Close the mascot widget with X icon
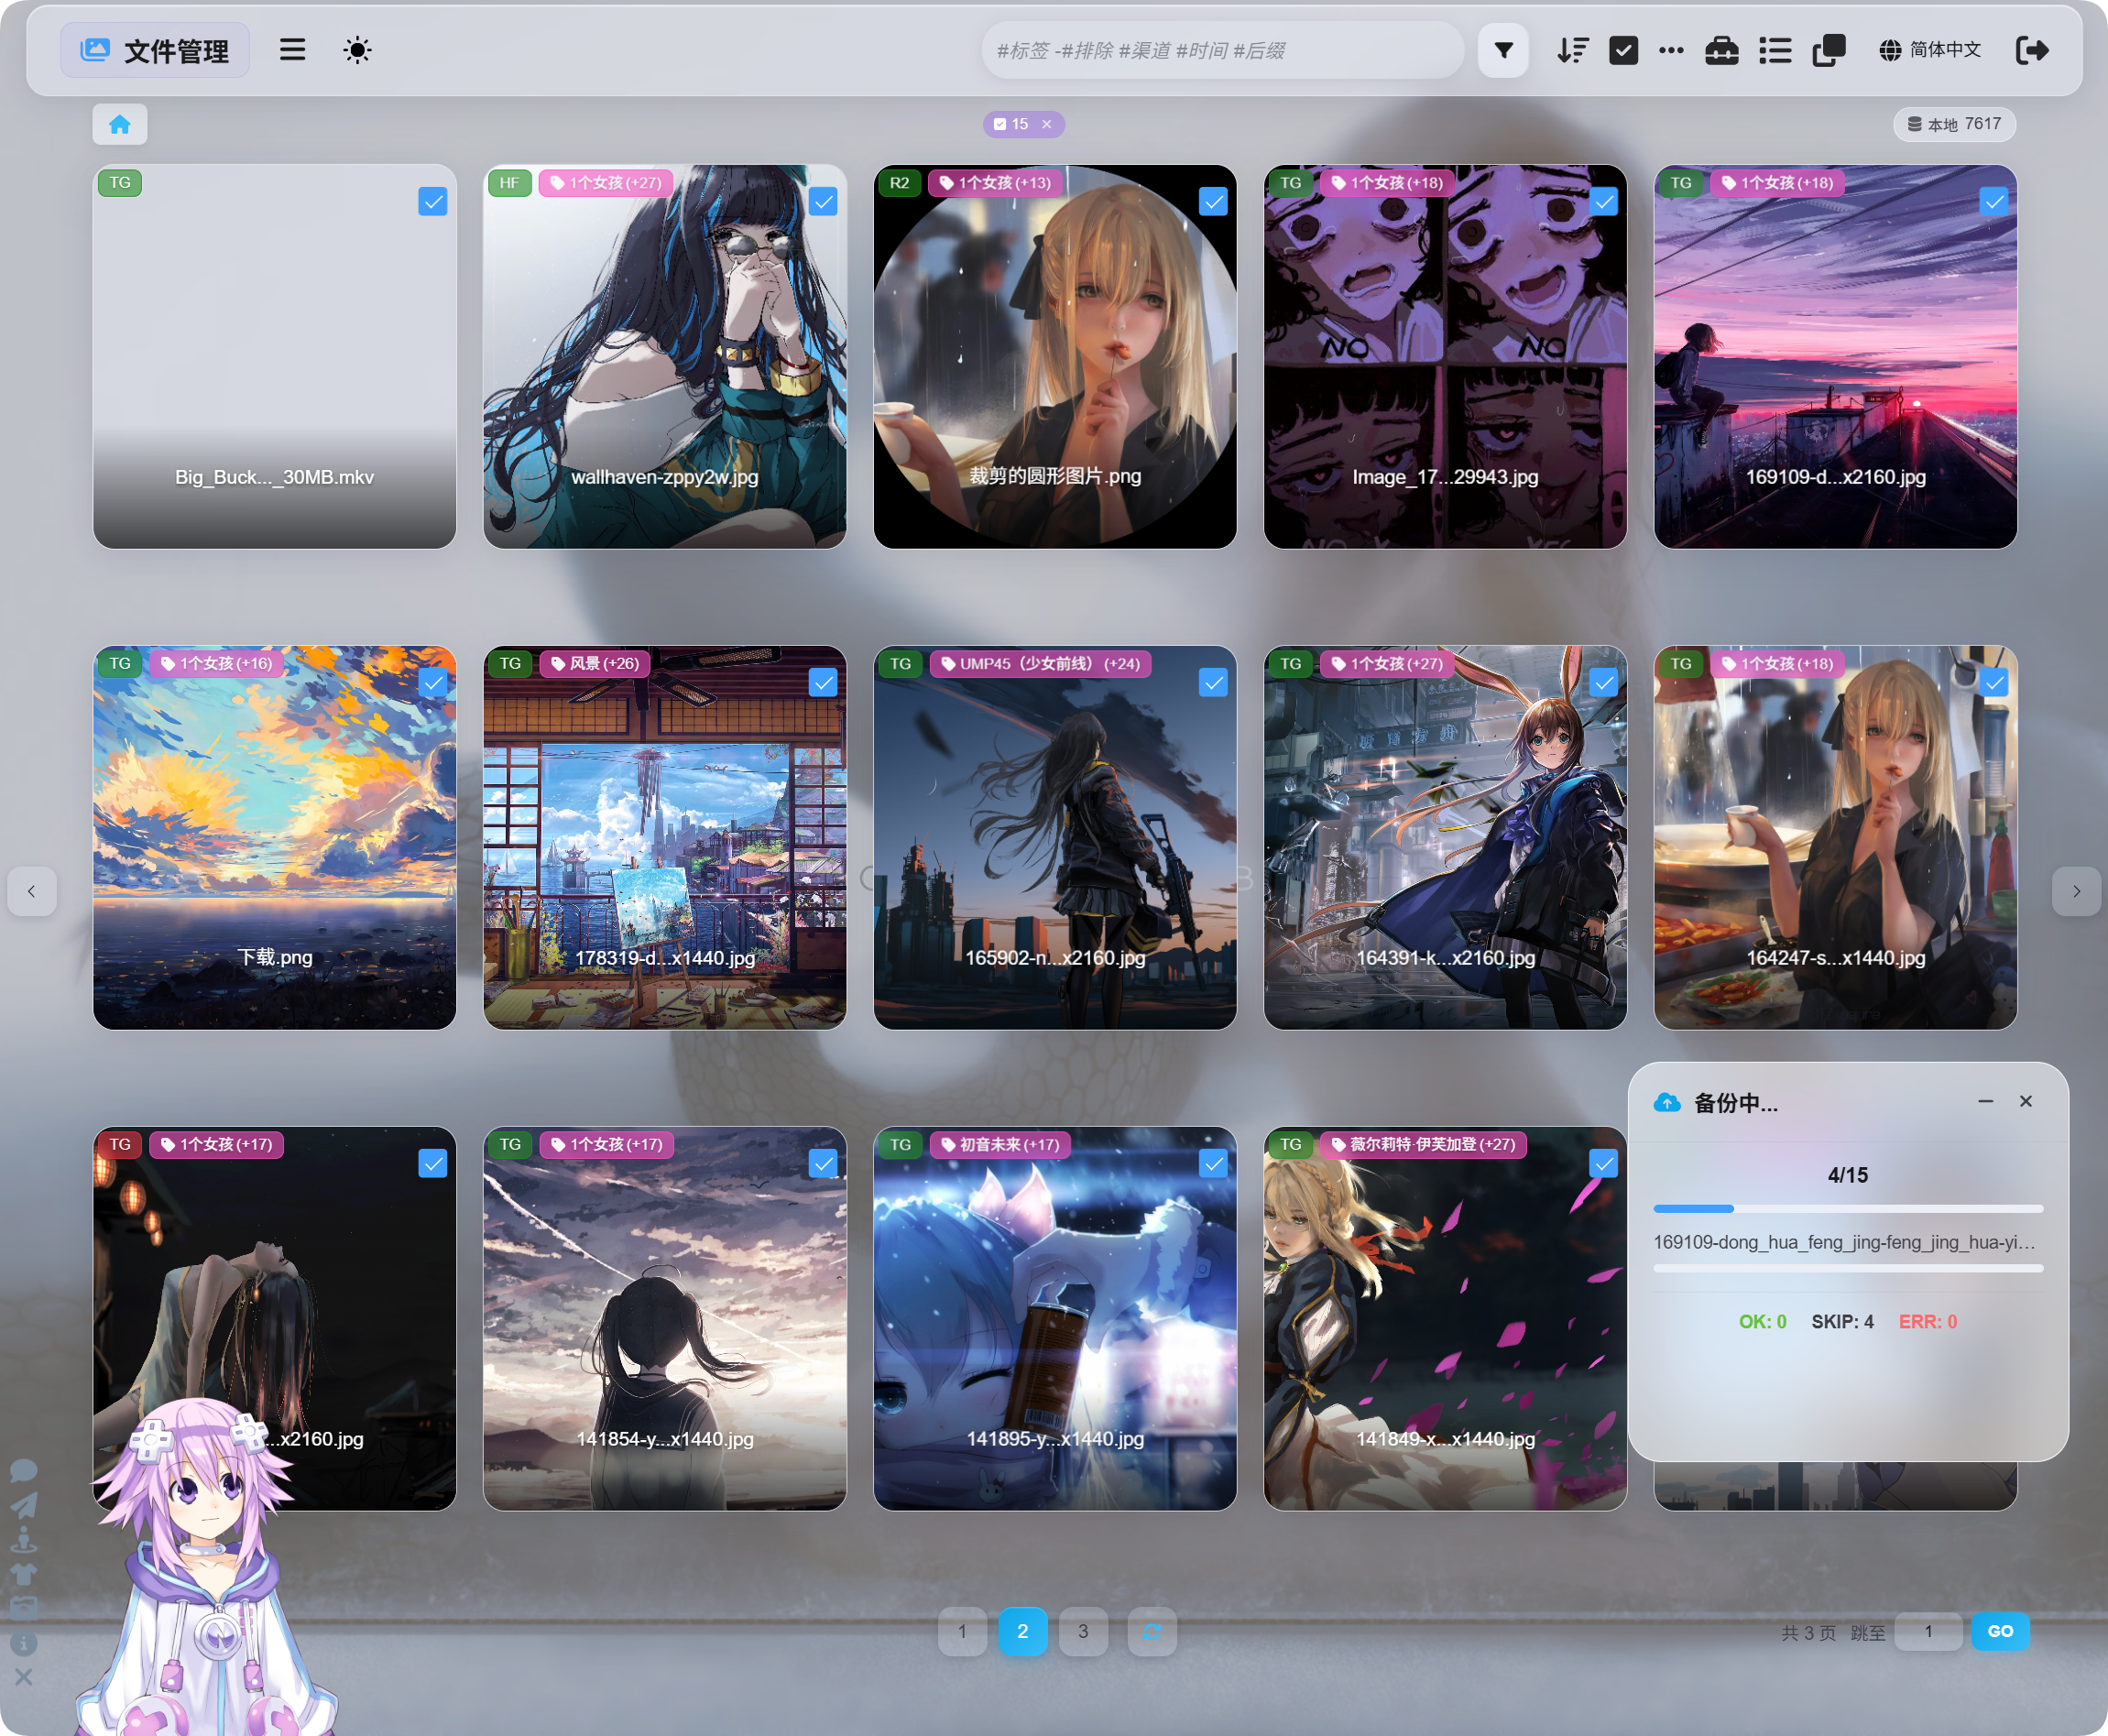The width and height of the screenshot is (2108, 1736). point(24,1676)
